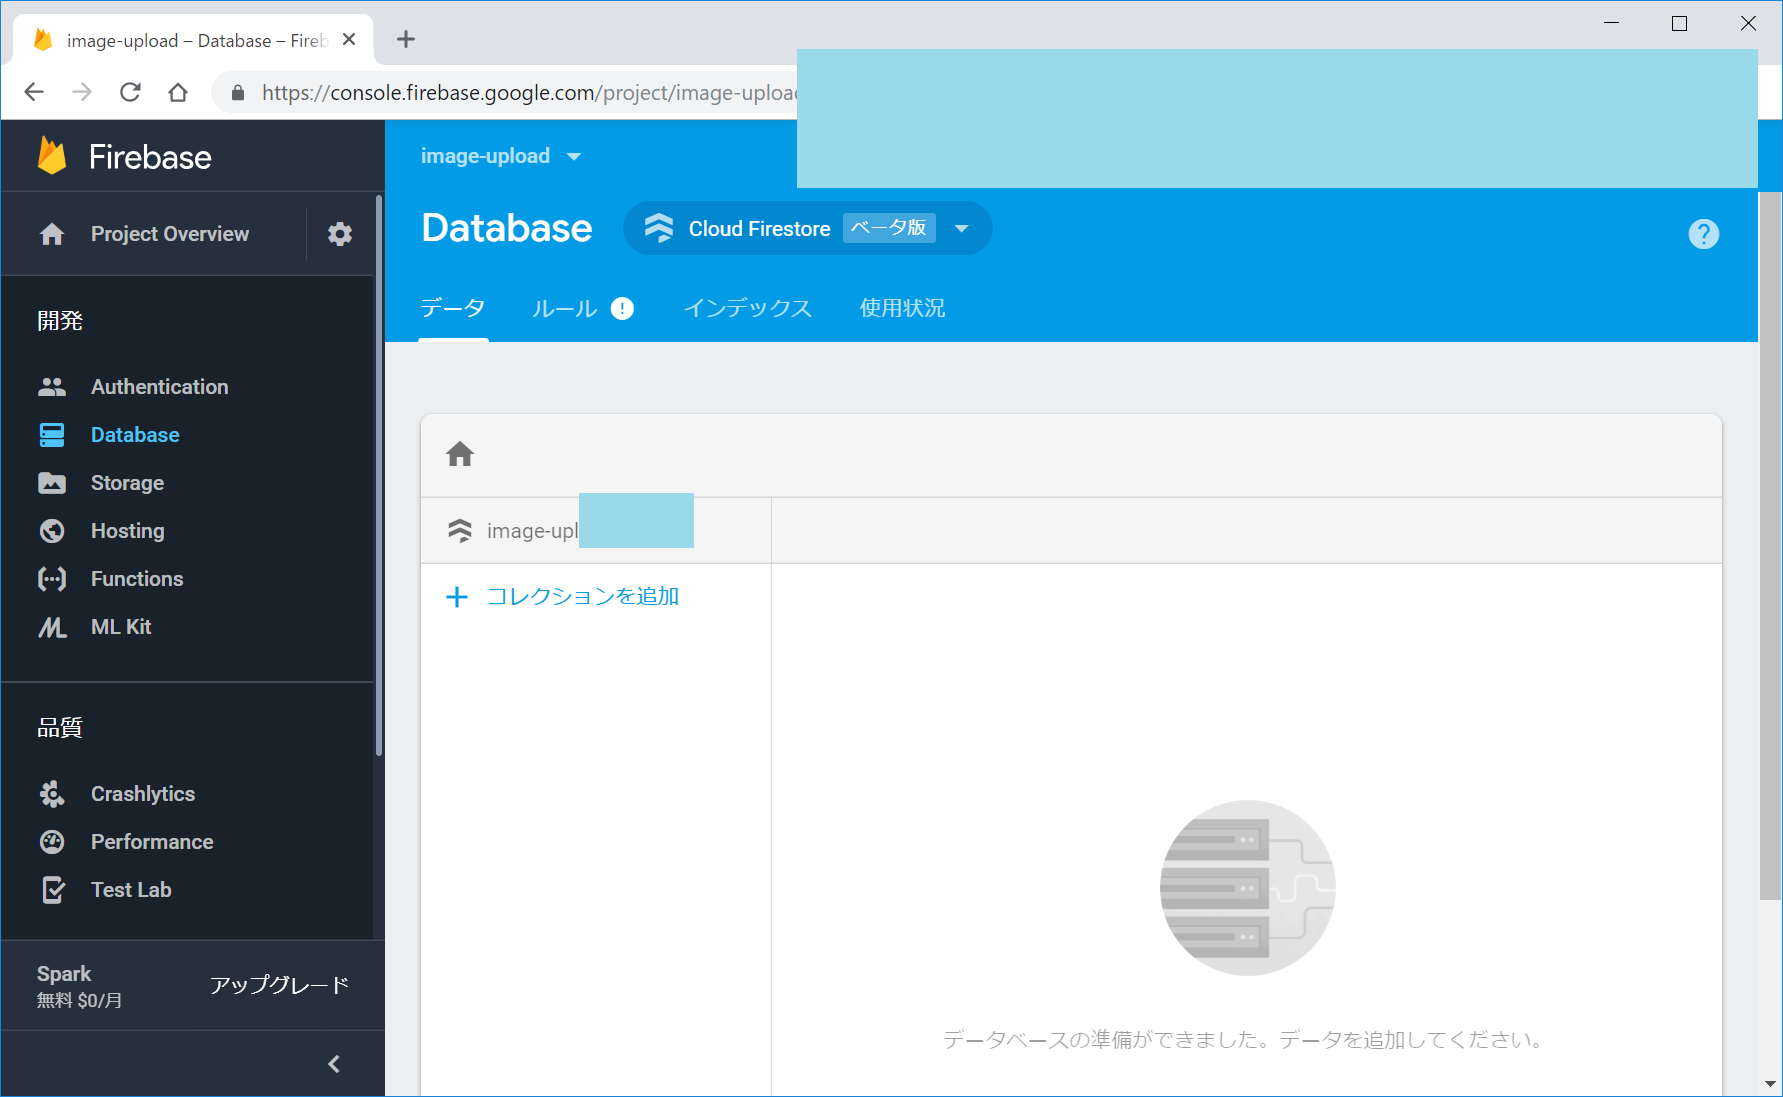Image resolution: width=1783 pixels, height=1097 pixels.
Task: Open Authentication in the sidebar
Action: tap(159, 387)
